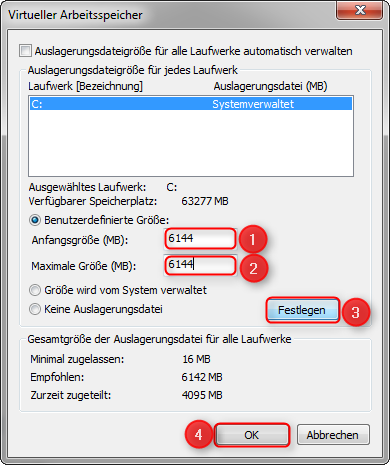Click the Minimal zugelassen 16 MB value
Viewport: 390px width, 465px height.
coord(196,359)
